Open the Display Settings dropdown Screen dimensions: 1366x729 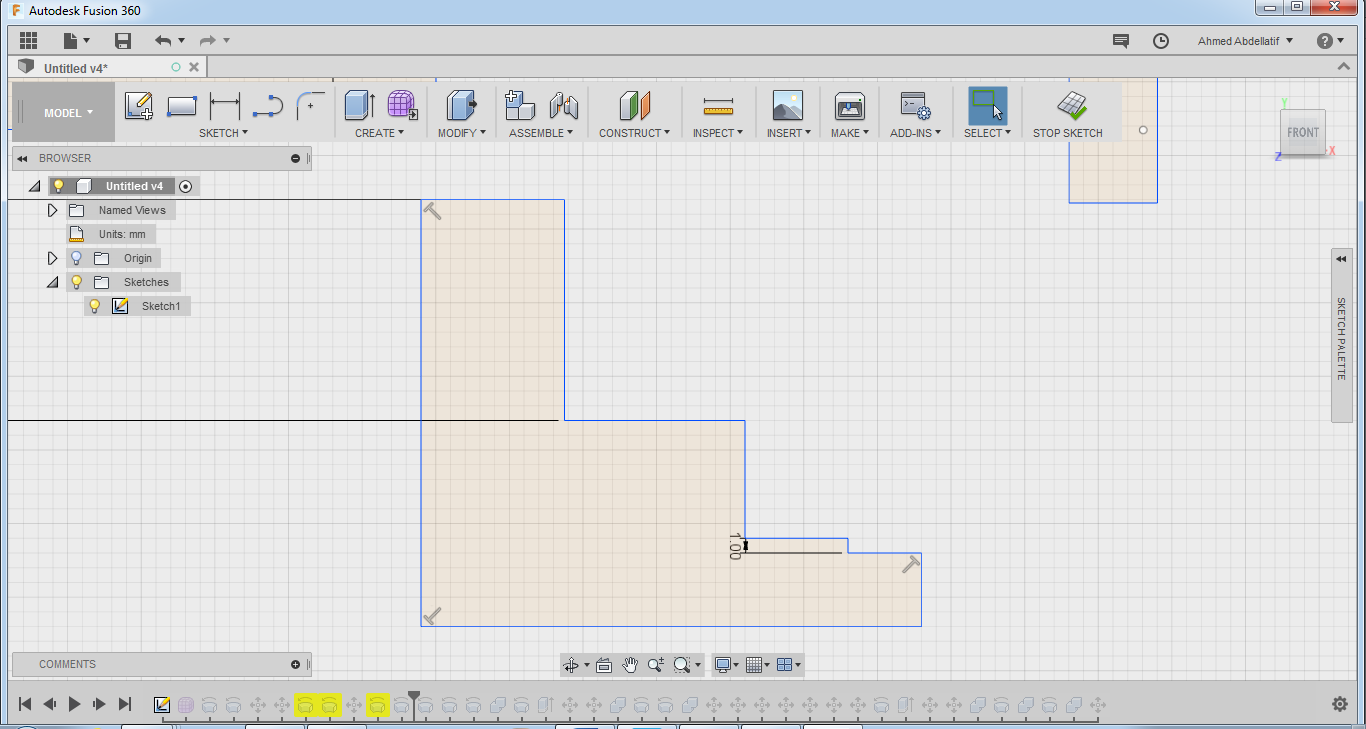[x=726, y=664]
